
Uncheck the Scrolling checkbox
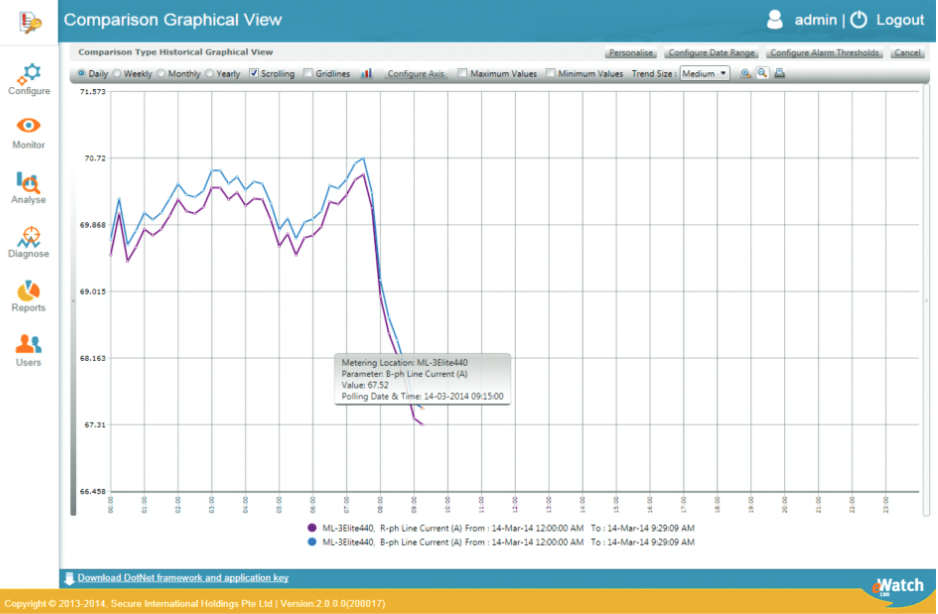254,73
